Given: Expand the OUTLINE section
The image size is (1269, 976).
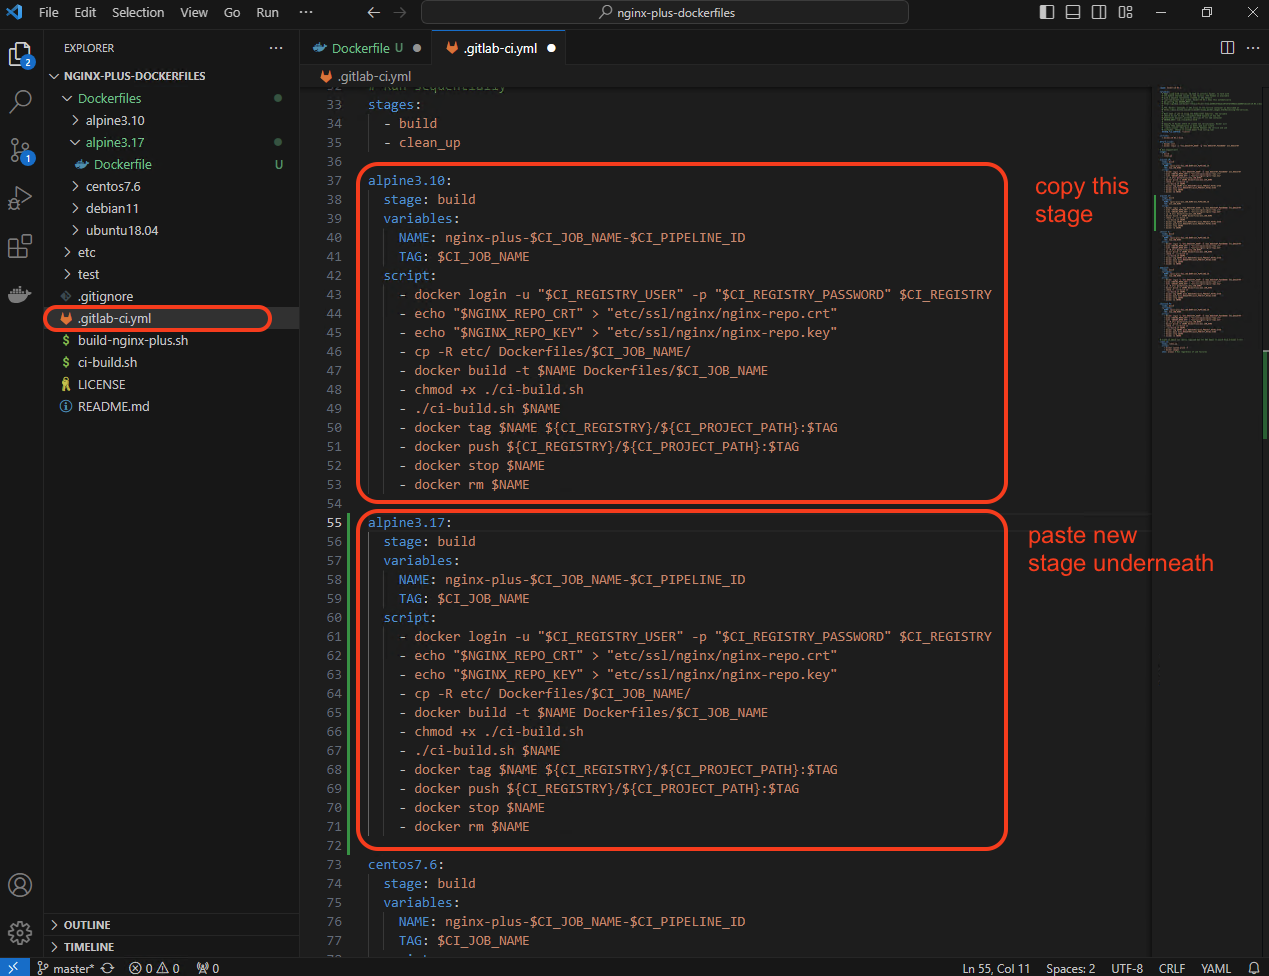Looking at the screenshot, I should pos(172,925).
